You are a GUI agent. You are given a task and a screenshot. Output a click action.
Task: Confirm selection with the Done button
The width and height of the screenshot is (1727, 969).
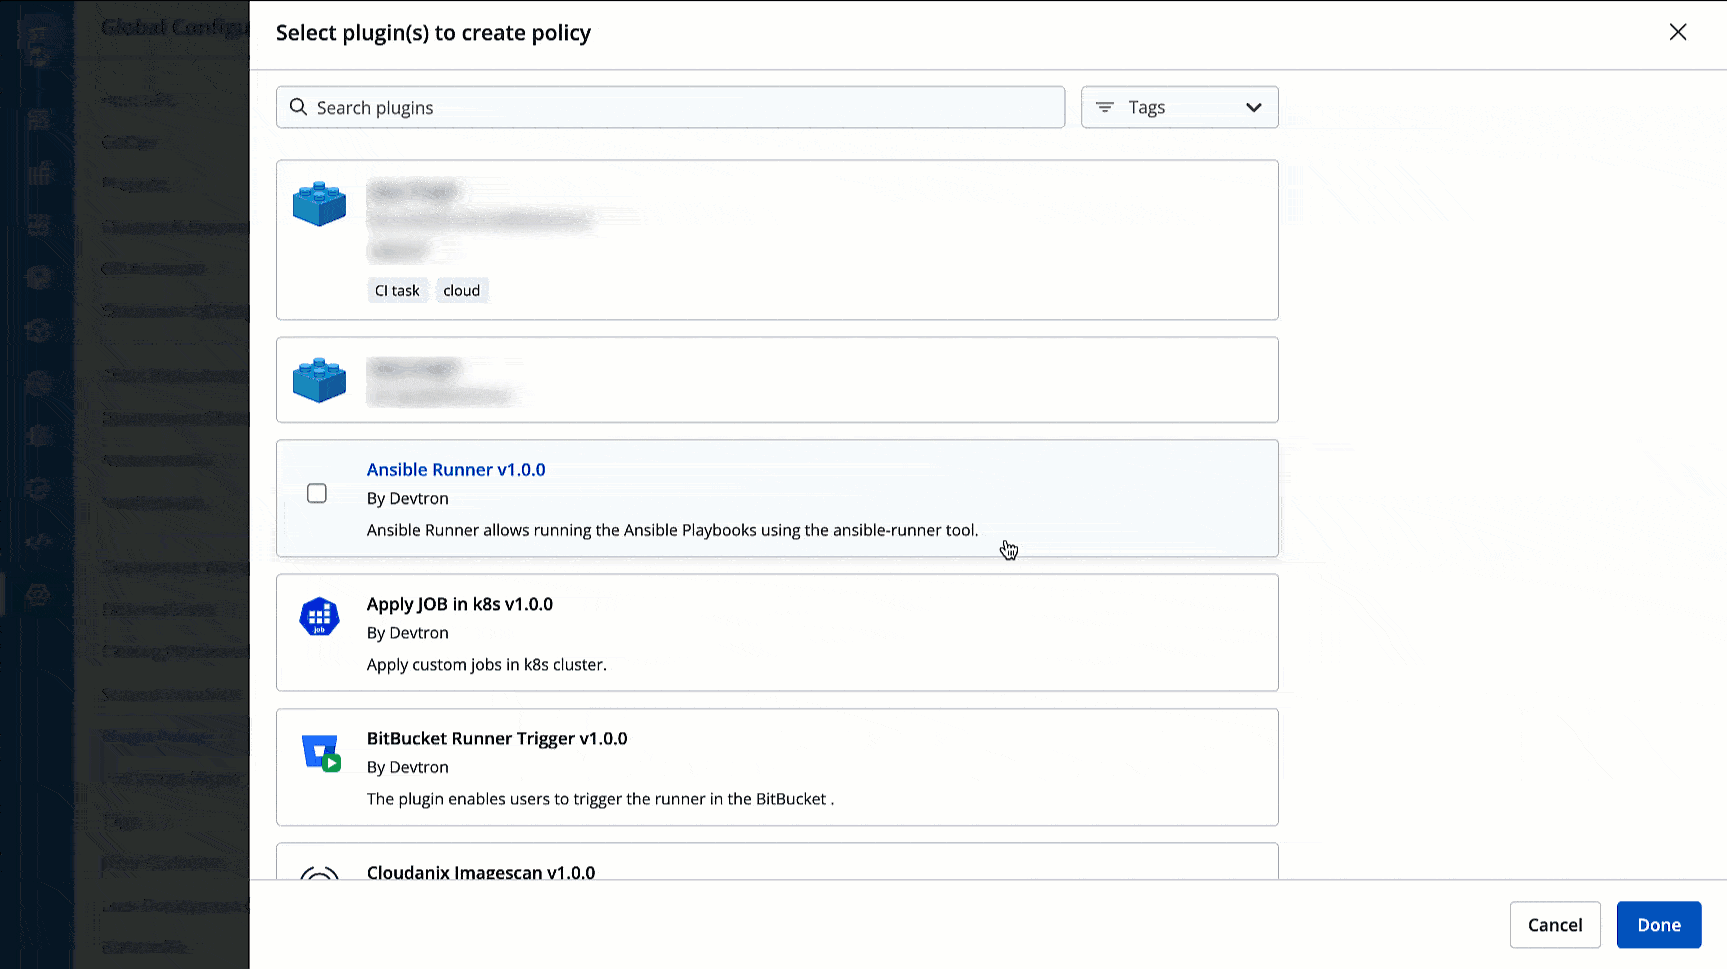coord(1658,925)
